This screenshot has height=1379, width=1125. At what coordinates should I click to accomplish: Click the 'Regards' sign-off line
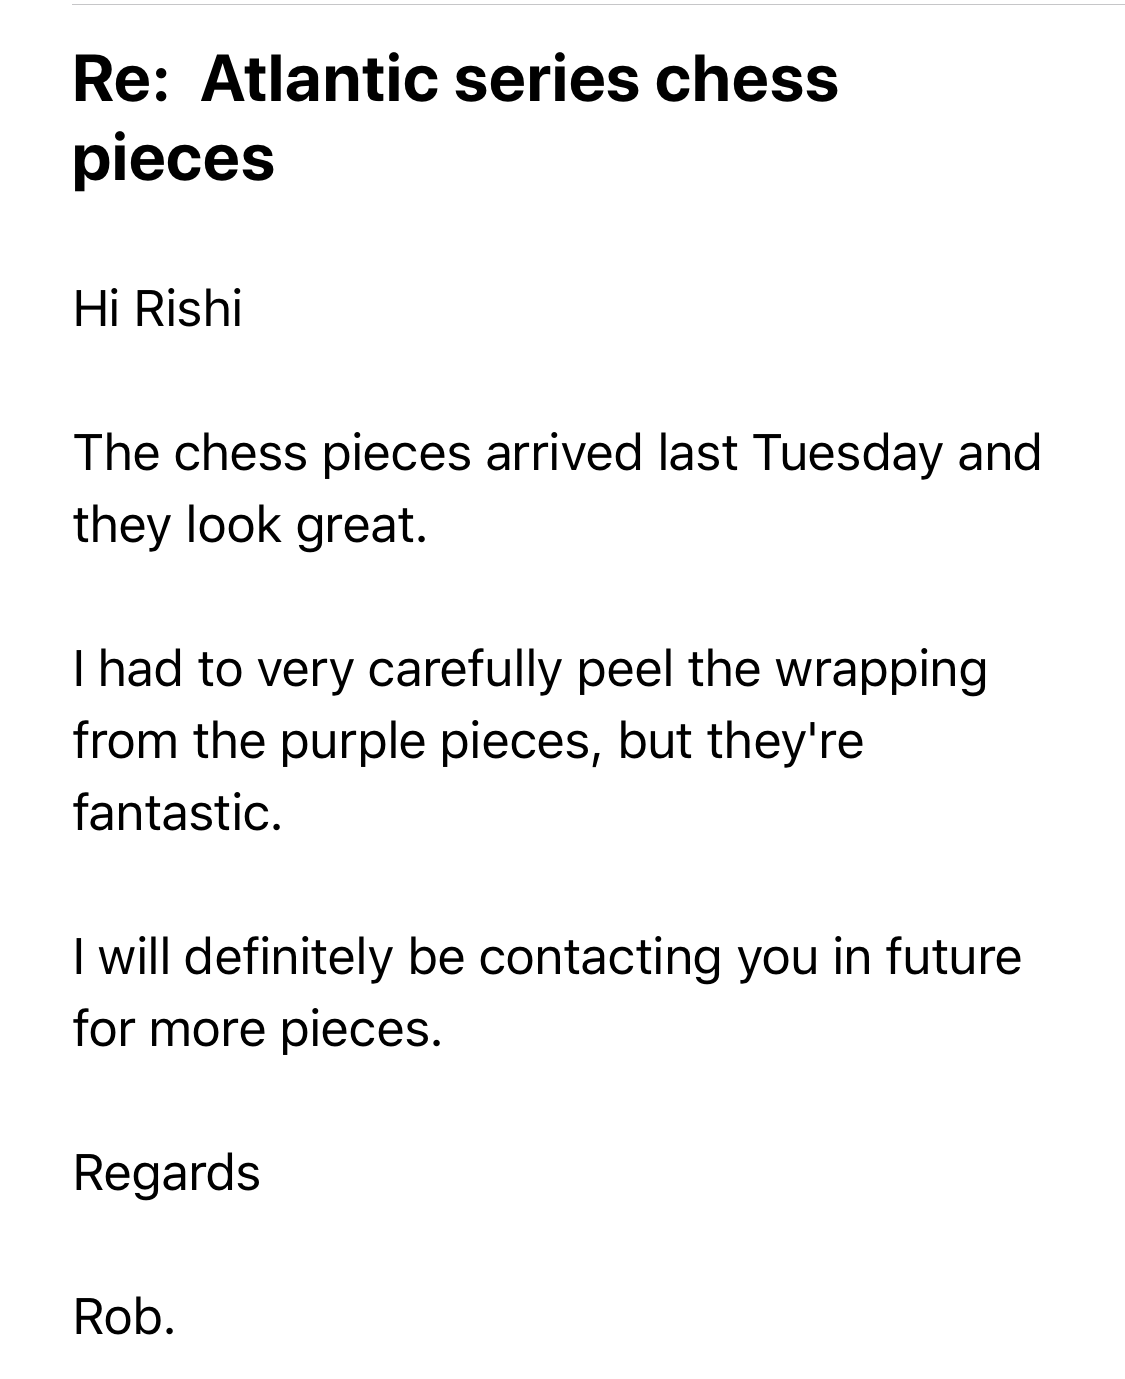click(x=166, y=1172)
